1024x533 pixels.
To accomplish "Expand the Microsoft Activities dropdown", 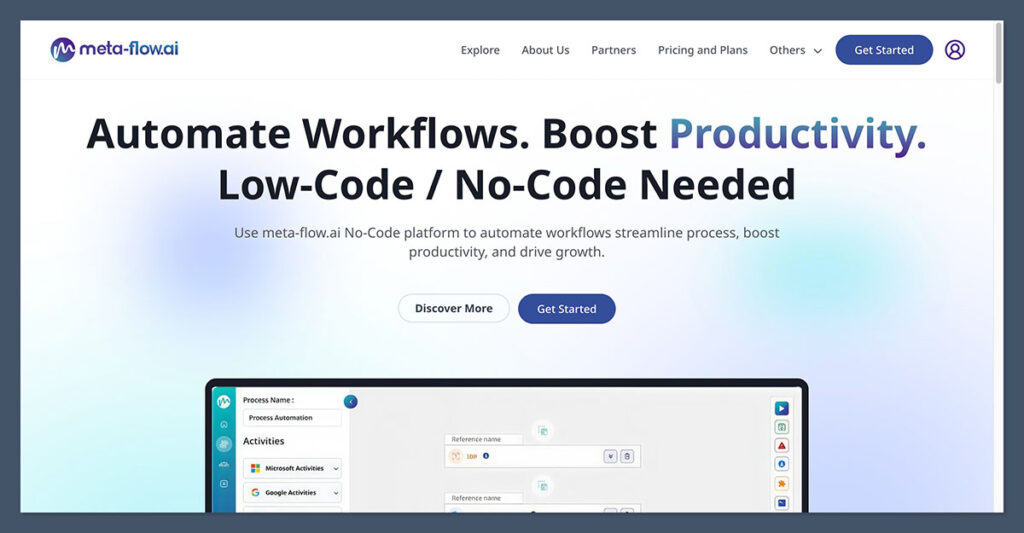I will (x=292, y=468).
